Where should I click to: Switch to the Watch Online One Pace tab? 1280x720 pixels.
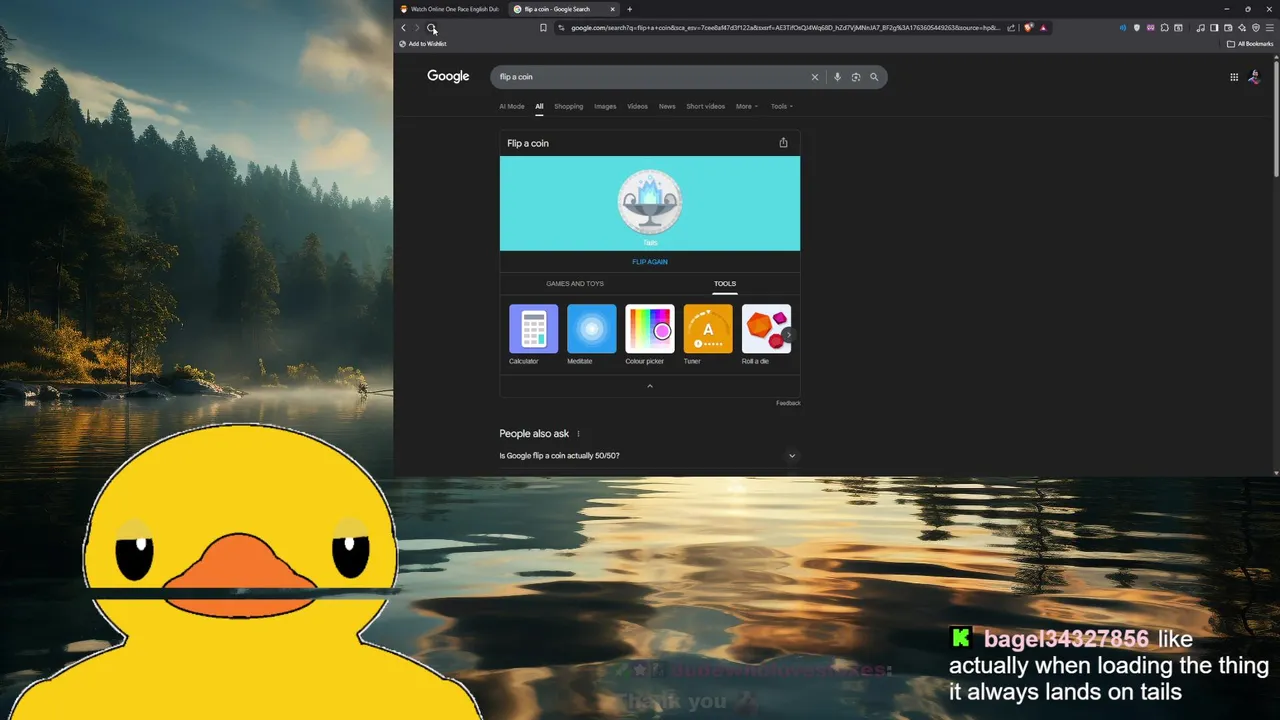[449, 9]
